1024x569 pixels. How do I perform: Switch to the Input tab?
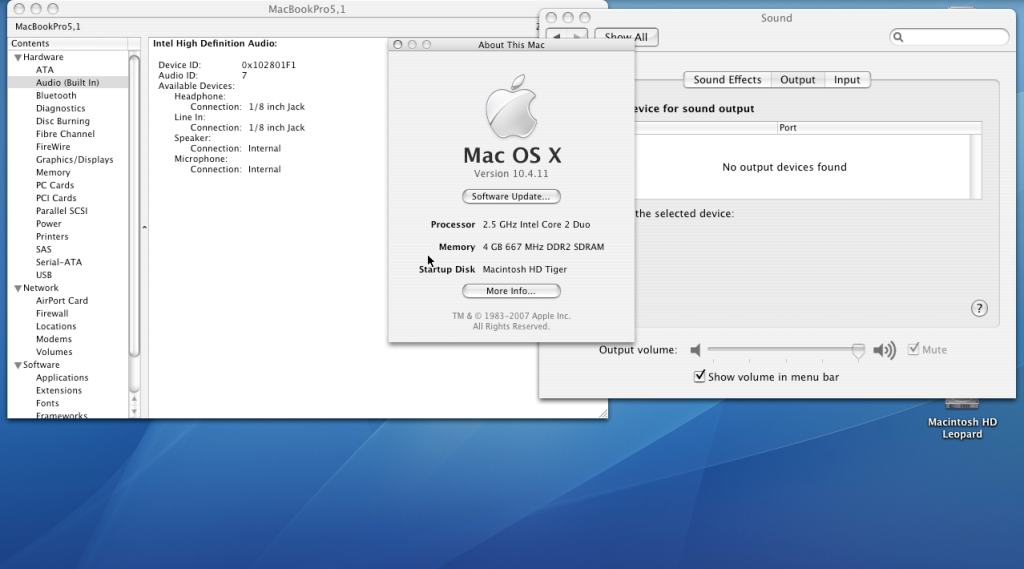coord(846,80)
